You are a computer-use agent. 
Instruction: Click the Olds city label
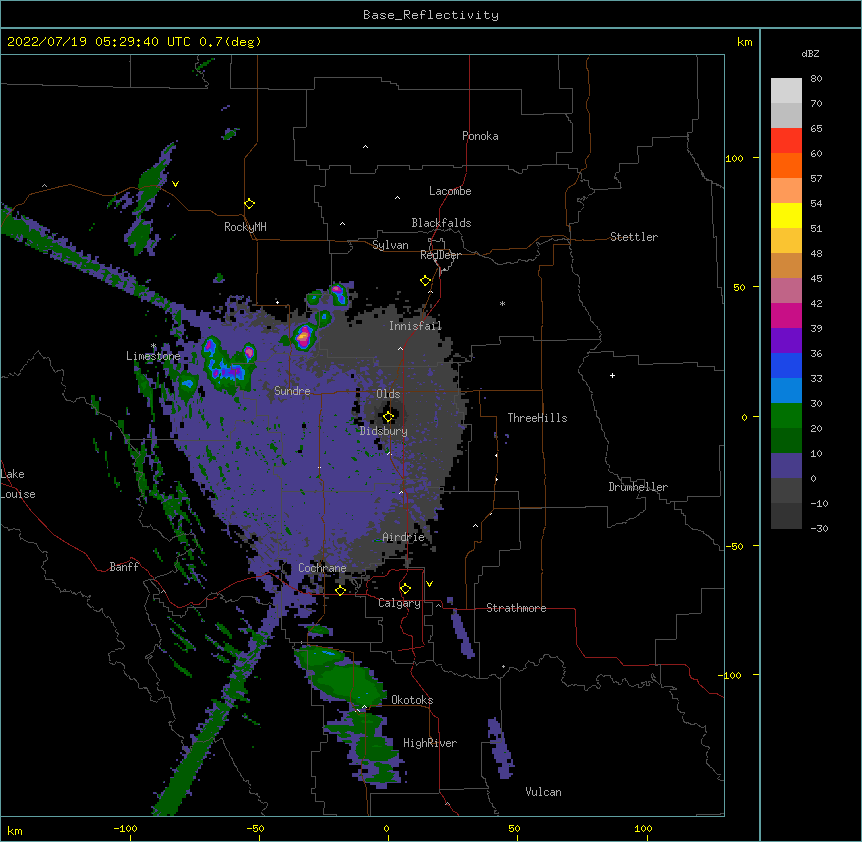click(388, 394)
